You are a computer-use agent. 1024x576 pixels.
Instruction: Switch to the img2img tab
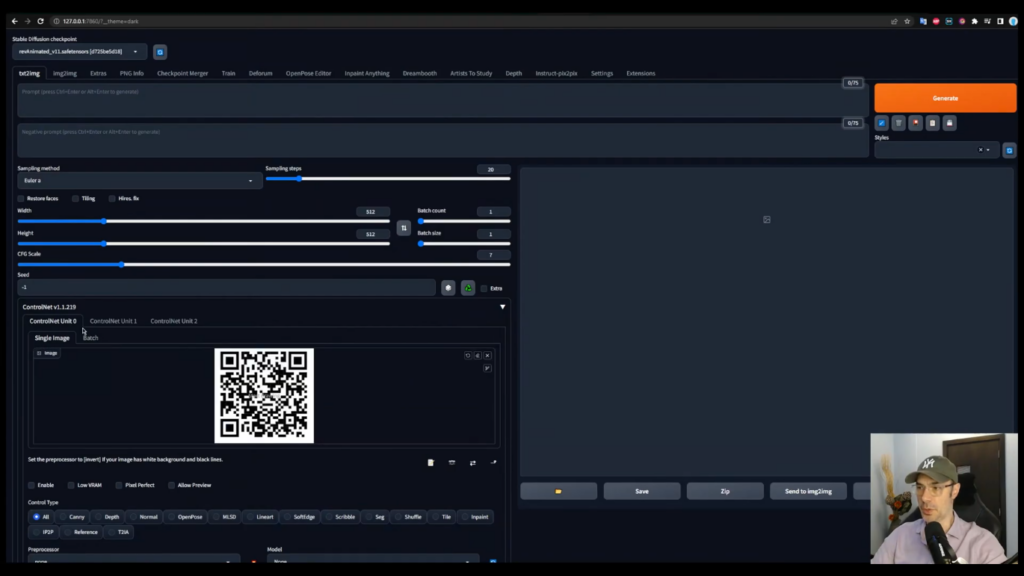click(65, 73)
